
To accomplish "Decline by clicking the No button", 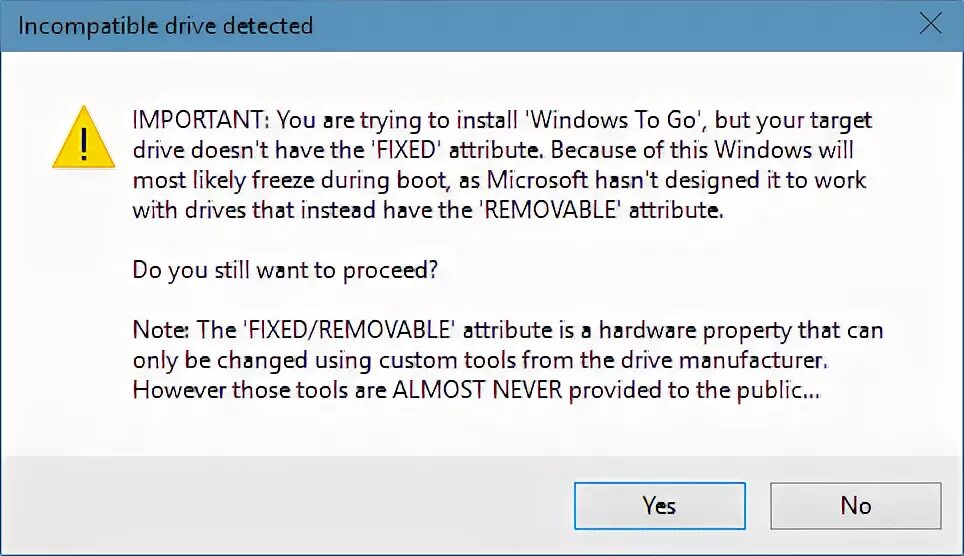I will (855, 505).
